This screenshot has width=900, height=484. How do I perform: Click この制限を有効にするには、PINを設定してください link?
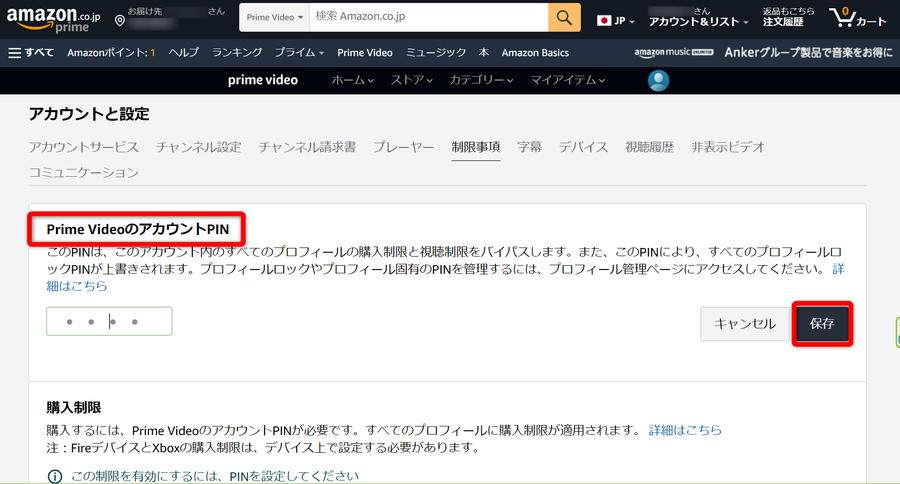215,476
